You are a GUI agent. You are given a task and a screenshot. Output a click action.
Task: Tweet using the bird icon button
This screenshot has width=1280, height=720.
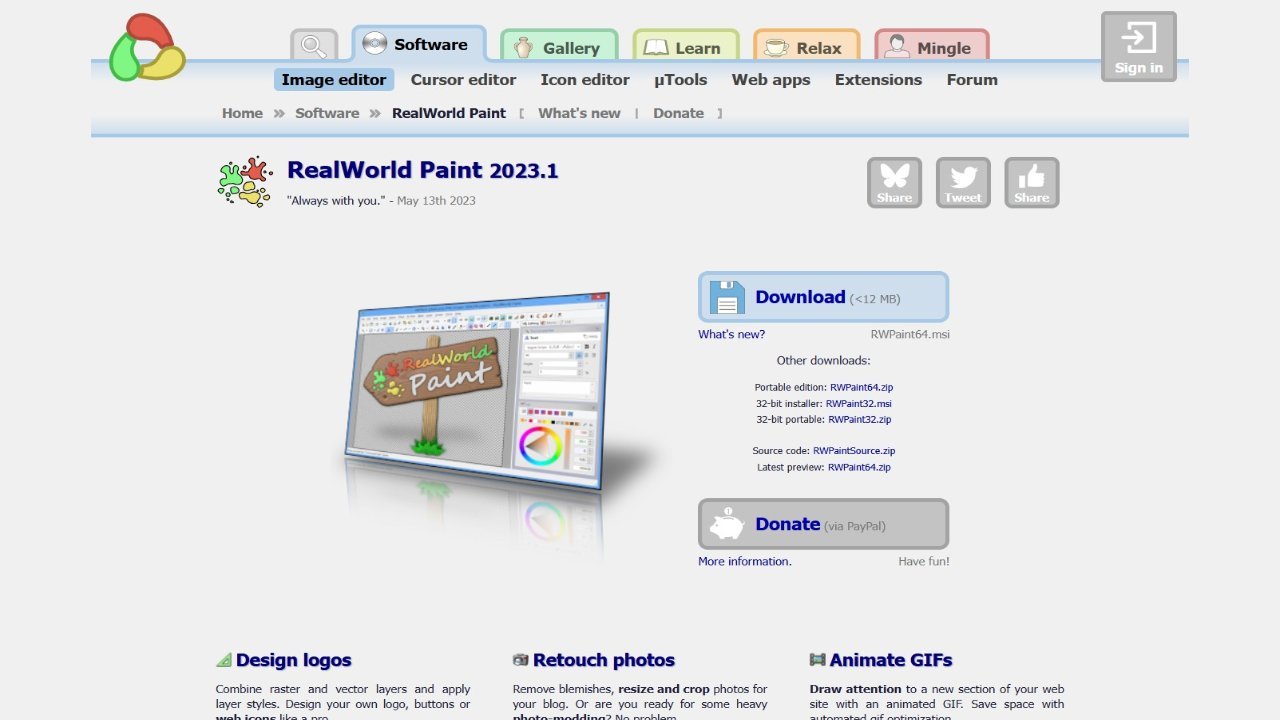click(x=963, y=183)
